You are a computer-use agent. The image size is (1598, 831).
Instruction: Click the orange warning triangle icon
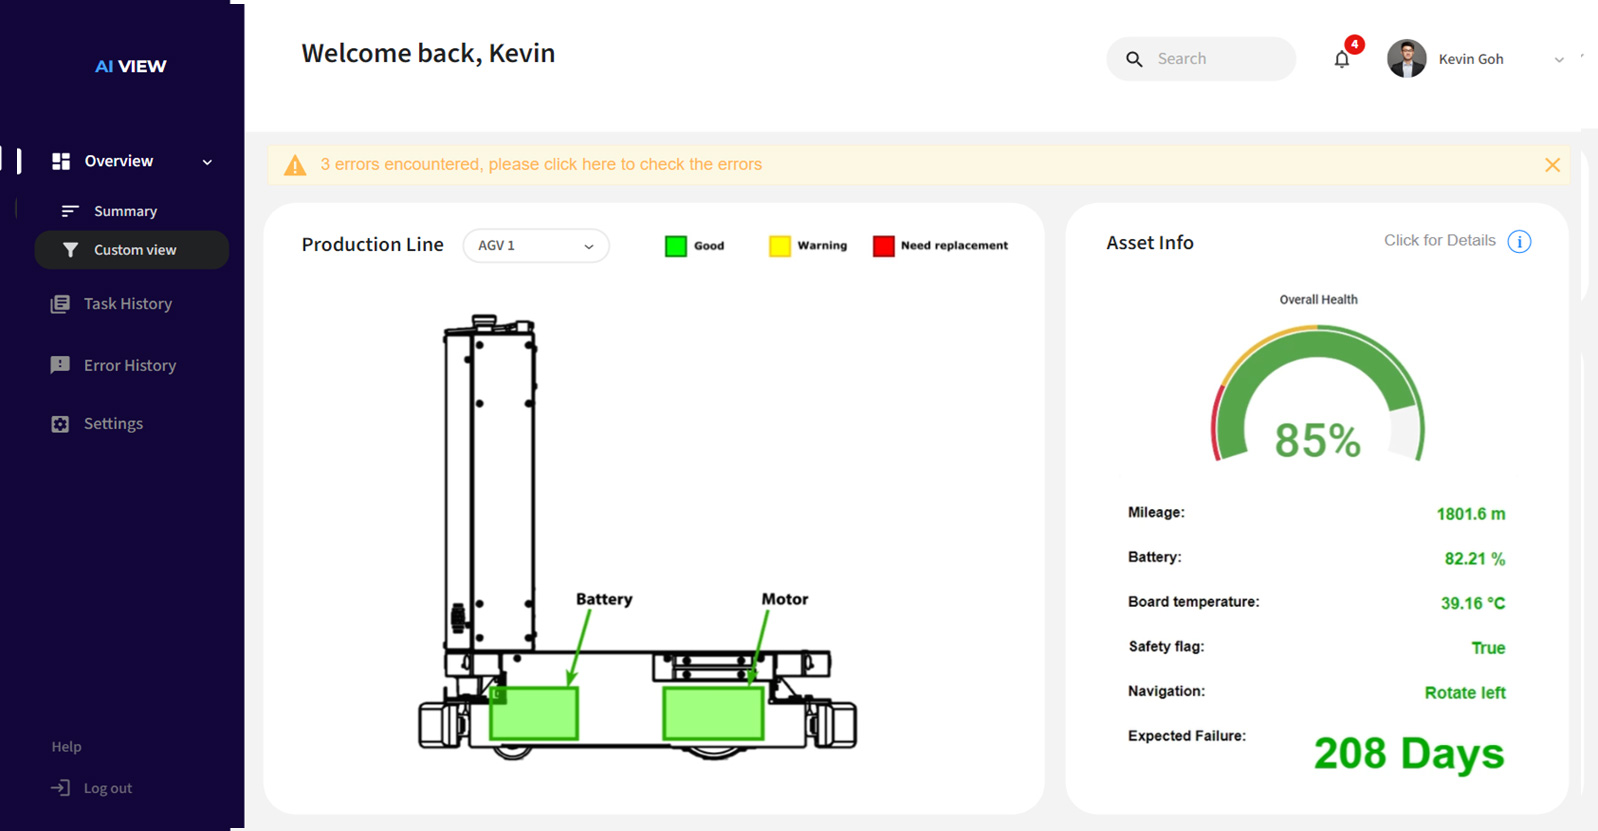295,165
